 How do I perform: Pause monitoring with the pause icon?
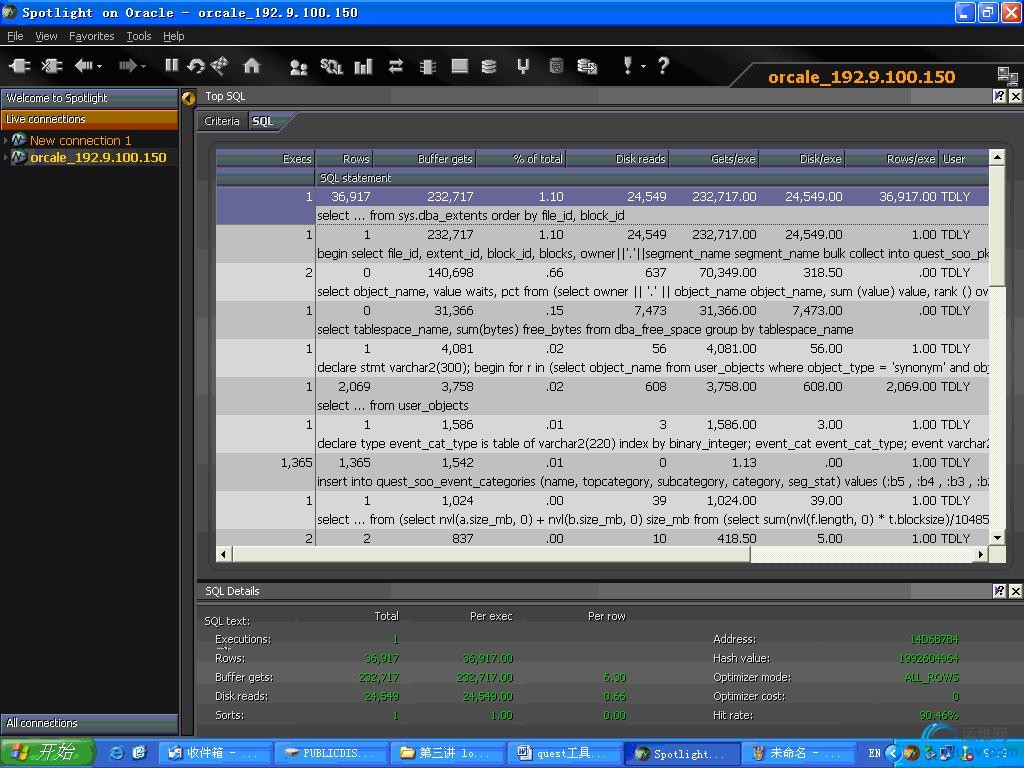(x=172, y=65)
